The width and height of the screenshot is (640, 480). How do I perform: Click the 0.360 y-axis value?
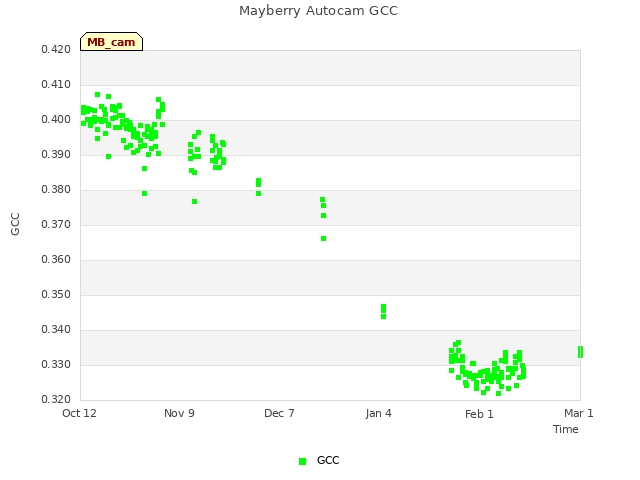[56, 260]
